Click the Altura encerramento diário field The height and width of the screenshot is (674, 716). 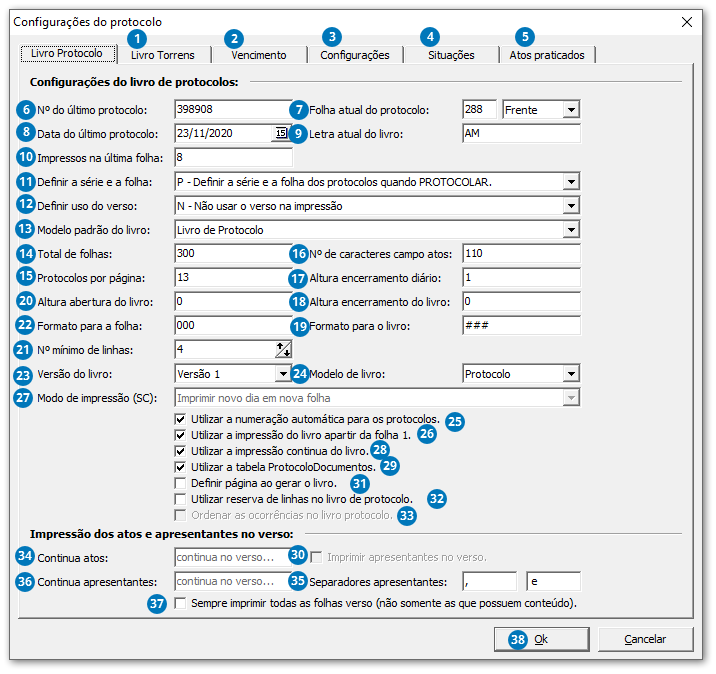coord(521,278)
